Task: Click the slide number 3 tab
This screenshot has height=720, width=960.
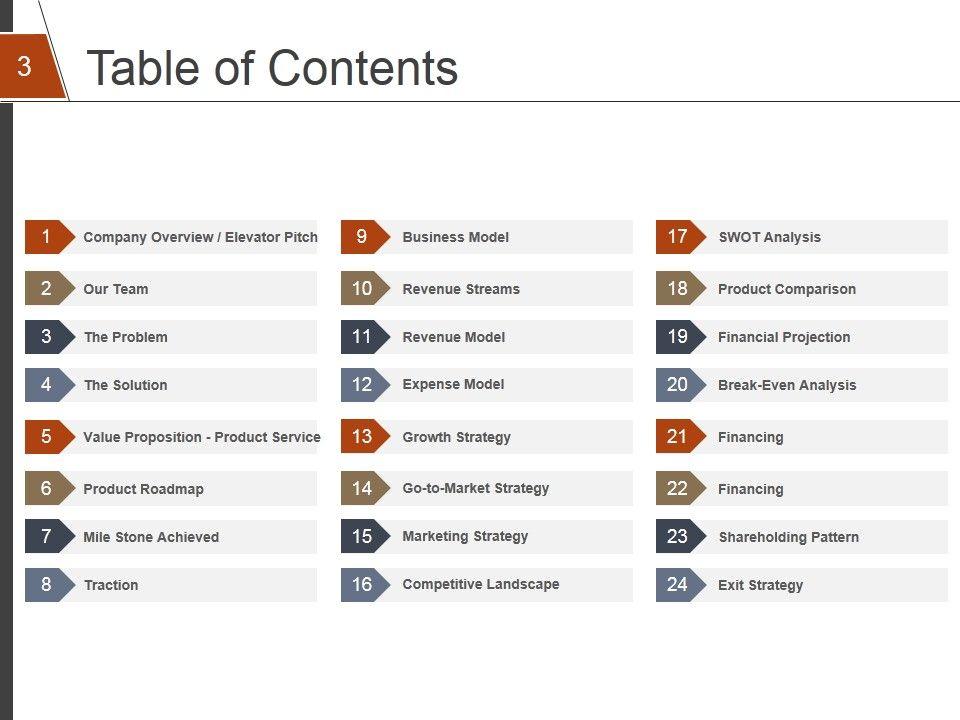Action: tap(25, 67)
